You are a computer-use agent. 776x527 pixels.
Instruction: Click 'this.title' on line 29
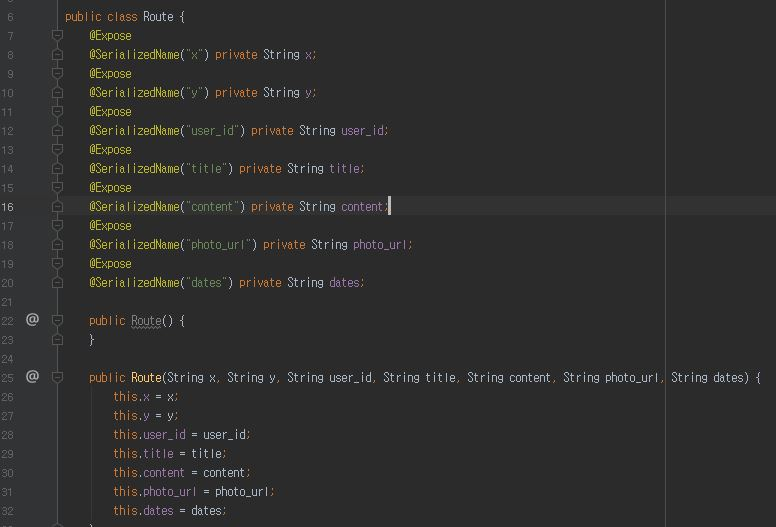pos(143,454)
